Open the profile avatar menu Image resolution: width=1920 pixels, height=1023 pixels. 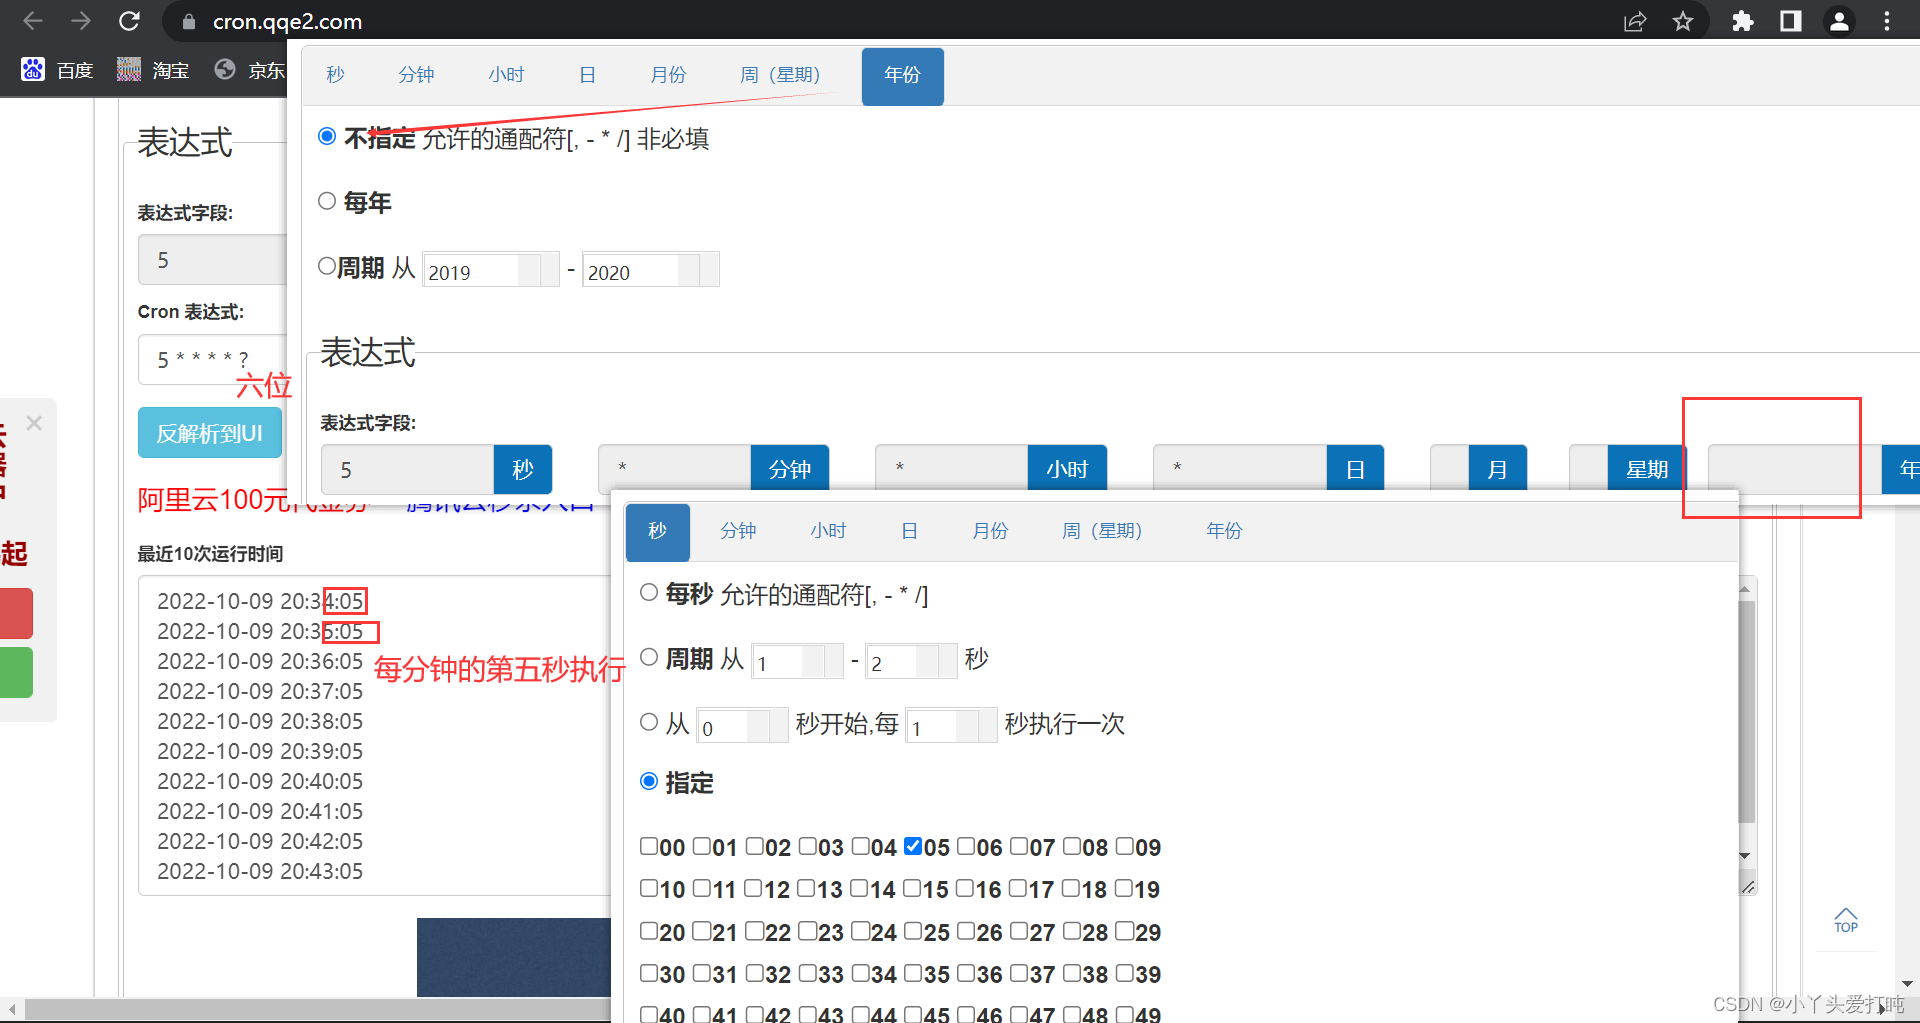(x=1839, y=21)
